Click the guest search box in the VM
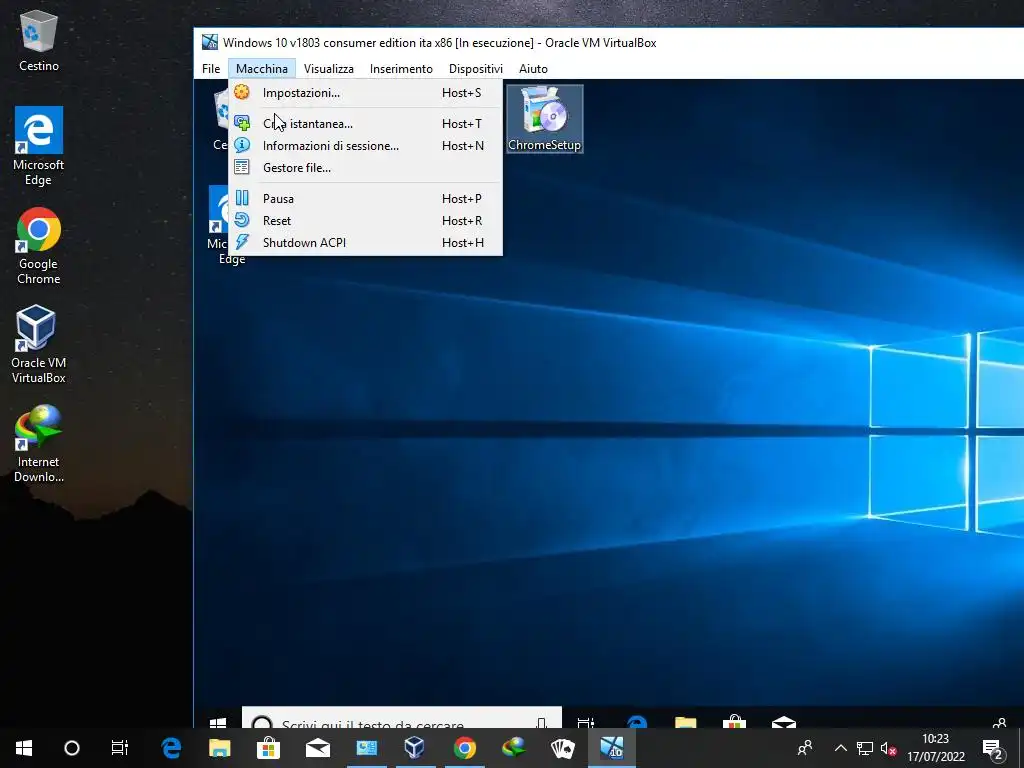Image resolution: width=1024 pixels, height=768 pixels. [x=402, y=718]
